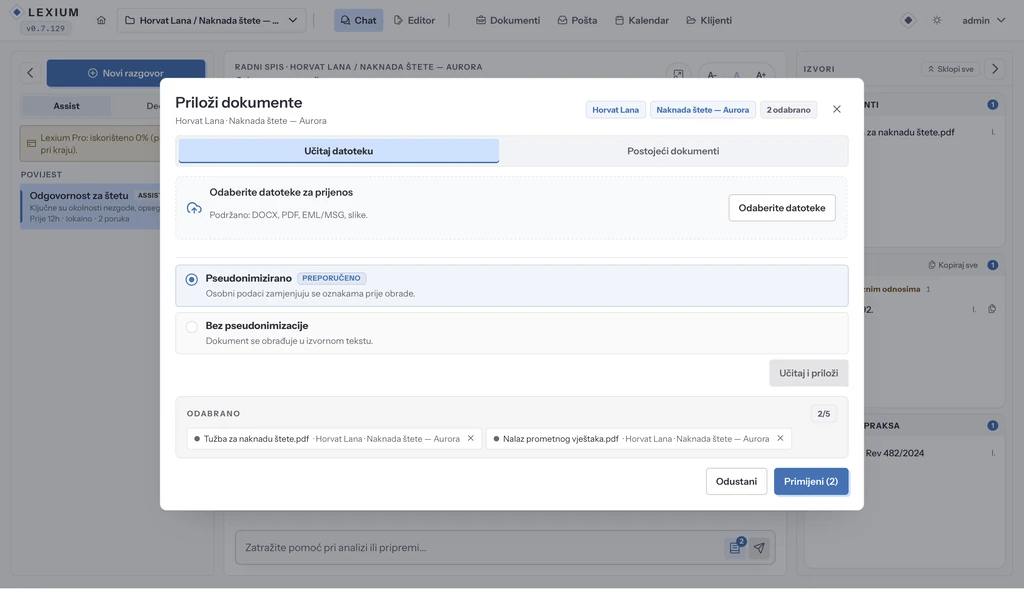The image size is (1024, 610).
Task: Toggle the light theme sun icon
Action: pos(937,20)
